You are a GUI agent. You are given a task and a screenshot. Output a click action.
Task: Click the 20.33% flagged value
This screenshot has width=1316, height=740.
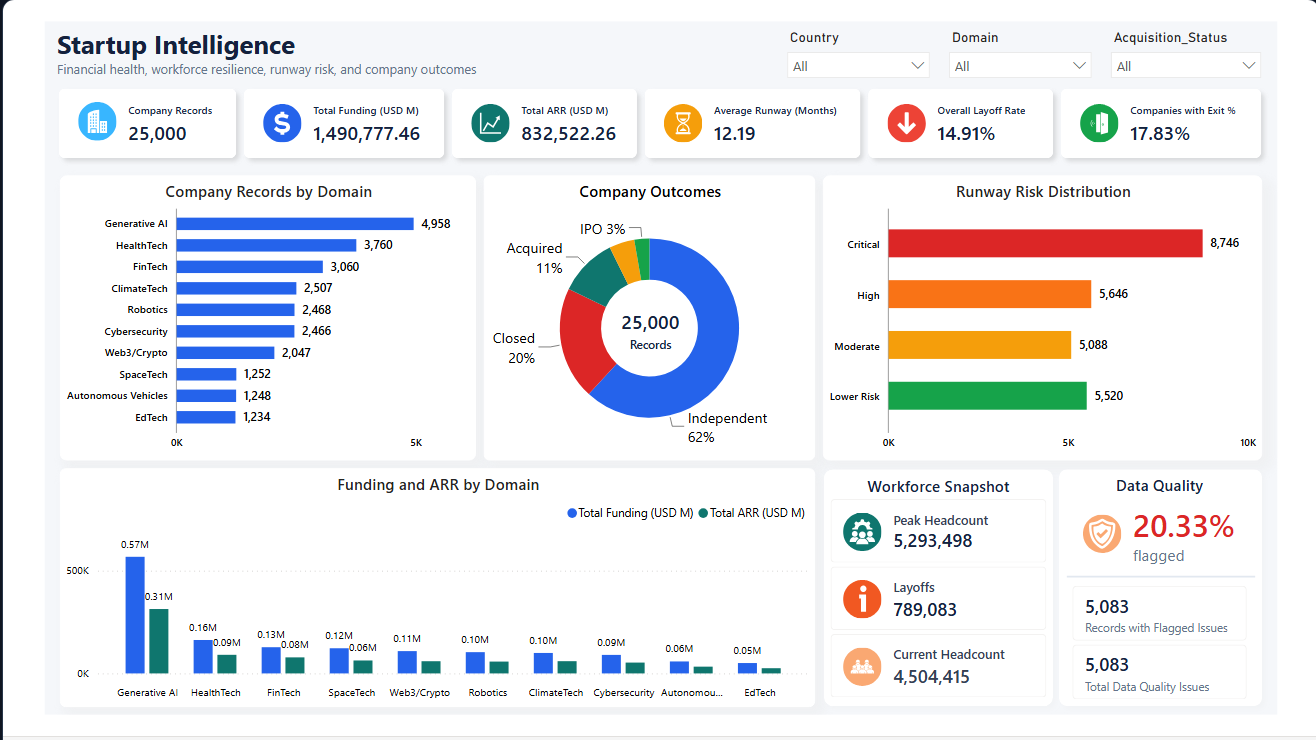point(1183,526)
